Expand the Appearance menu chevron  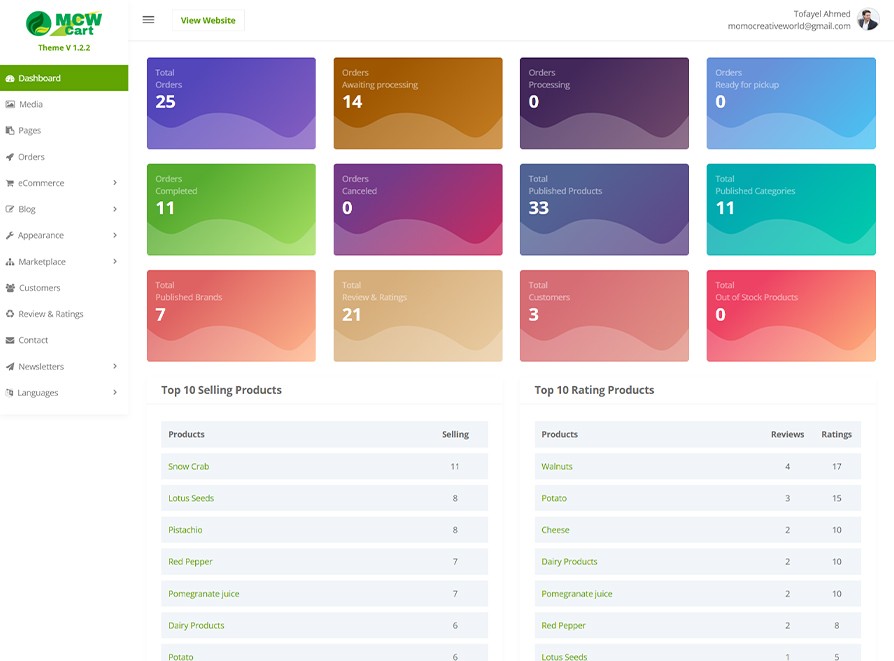pyautogui.click(x=115, y=235)
